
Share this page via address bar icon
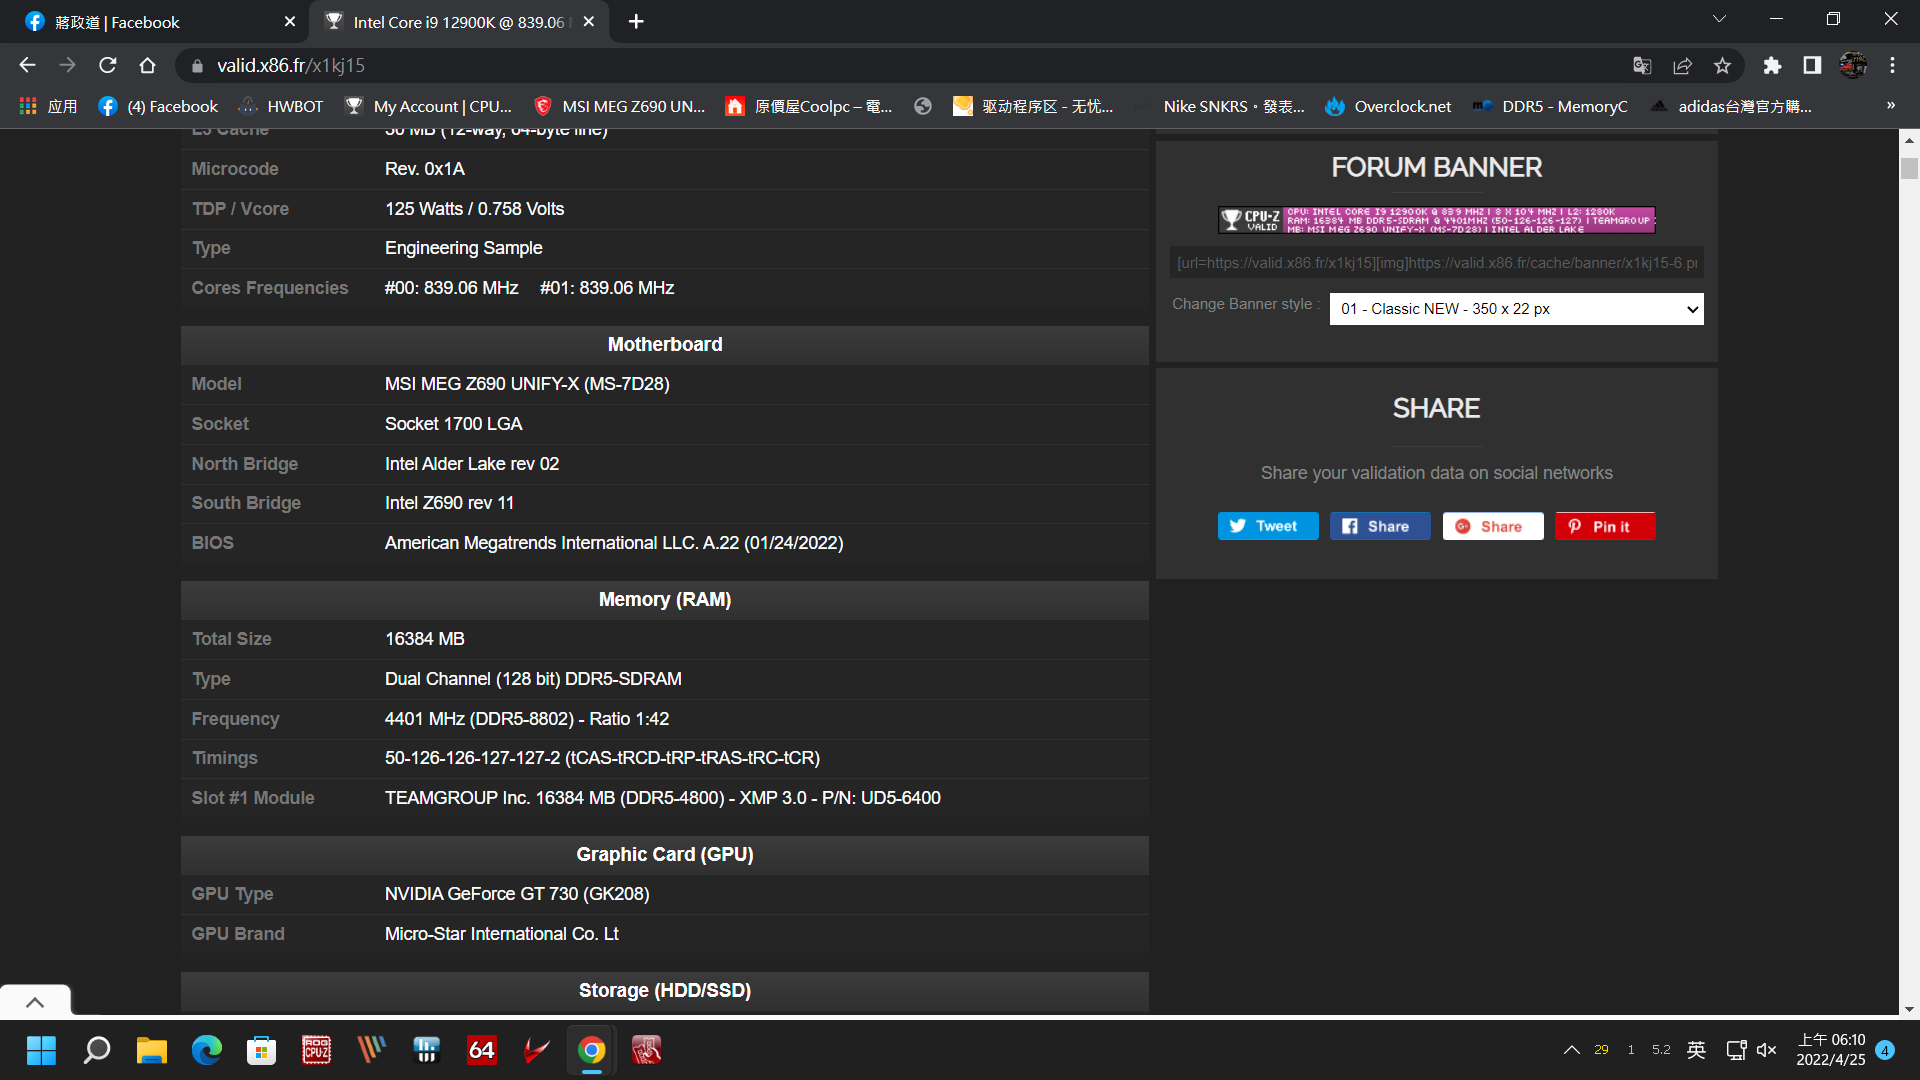tap(1682, 65)
